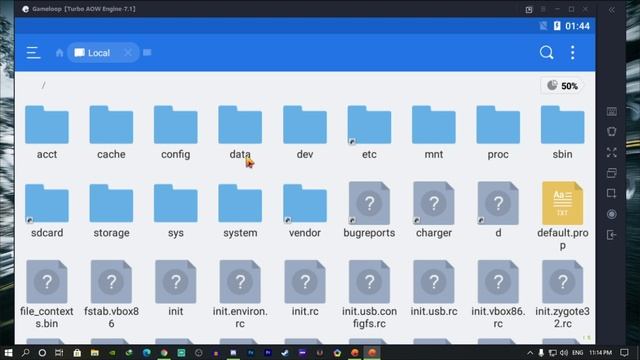The image size is (640, 360).
Task: Open Windows taskbar search
Action: (x=25, y=353)
